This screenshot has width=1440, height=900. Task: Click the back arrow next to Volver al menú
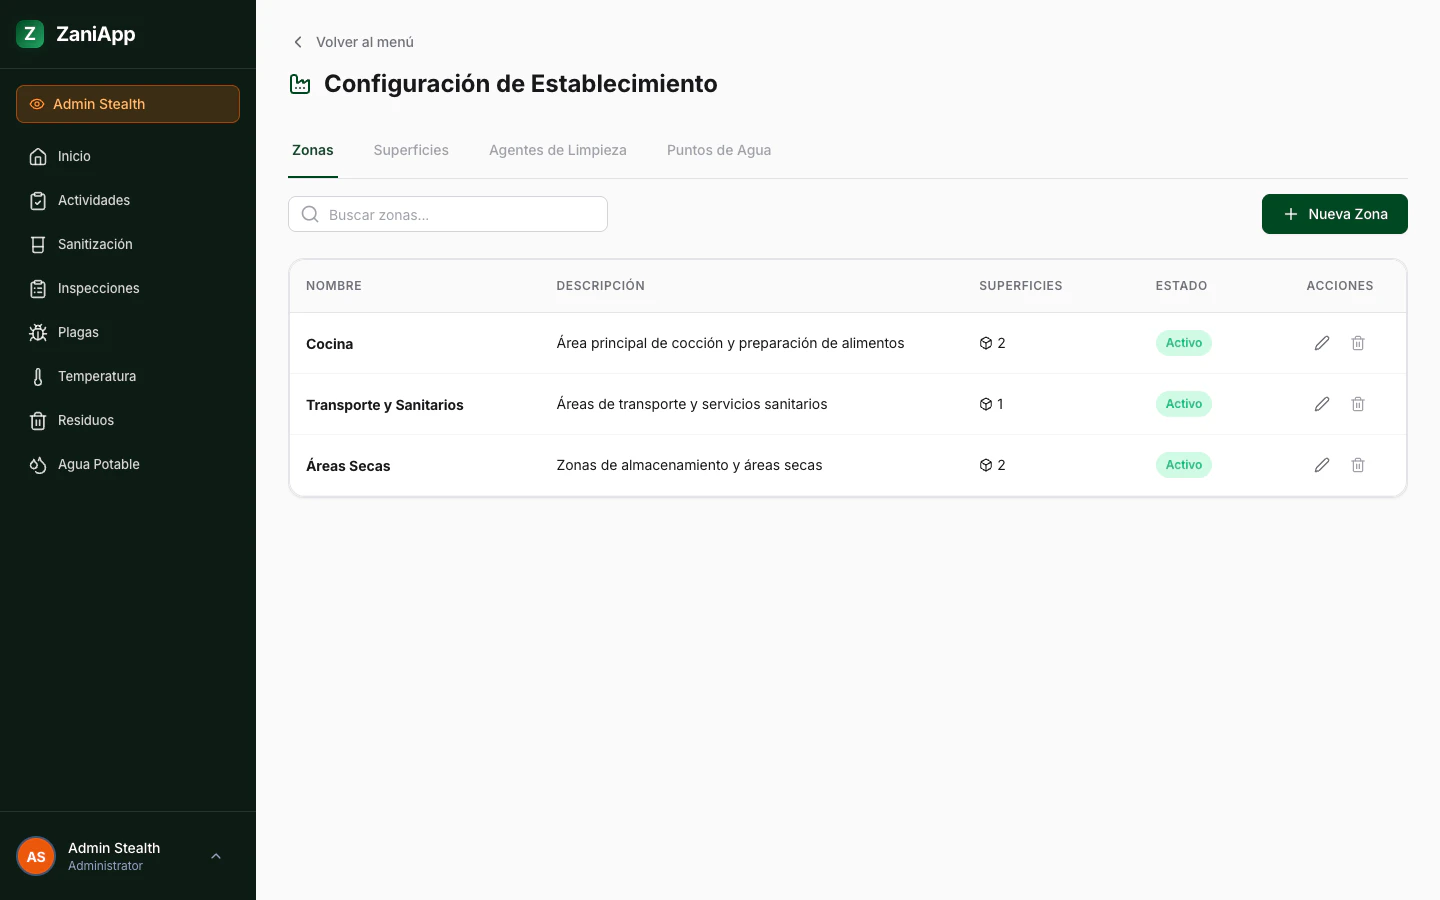tap(297, 42)
